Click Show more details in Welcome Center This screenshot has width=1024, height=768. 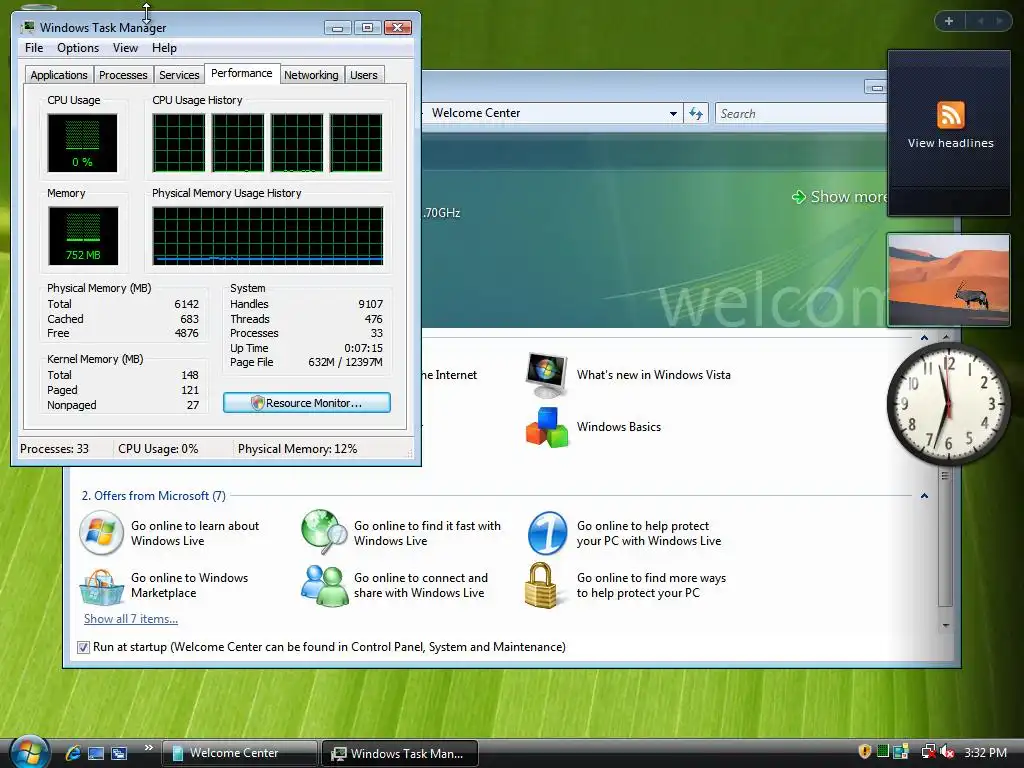click(842, 197)
